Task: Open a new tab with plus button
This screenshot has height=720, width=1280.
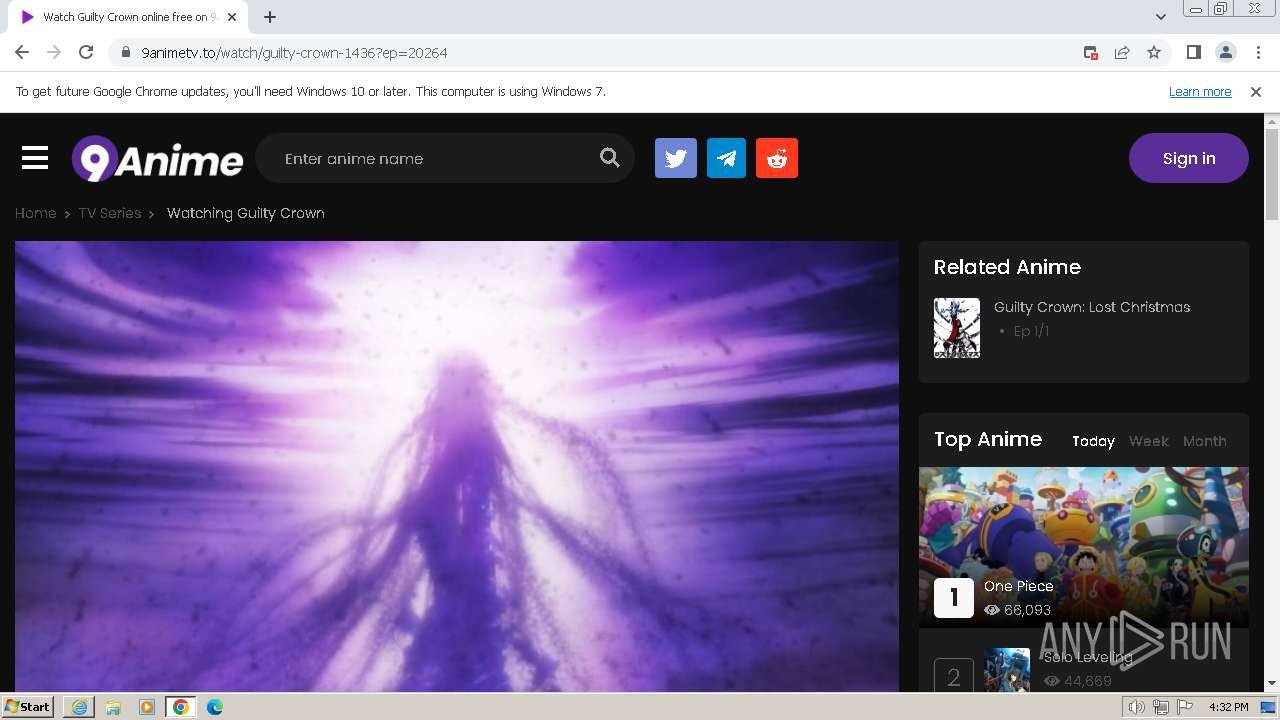Action: tap(270, 17)
